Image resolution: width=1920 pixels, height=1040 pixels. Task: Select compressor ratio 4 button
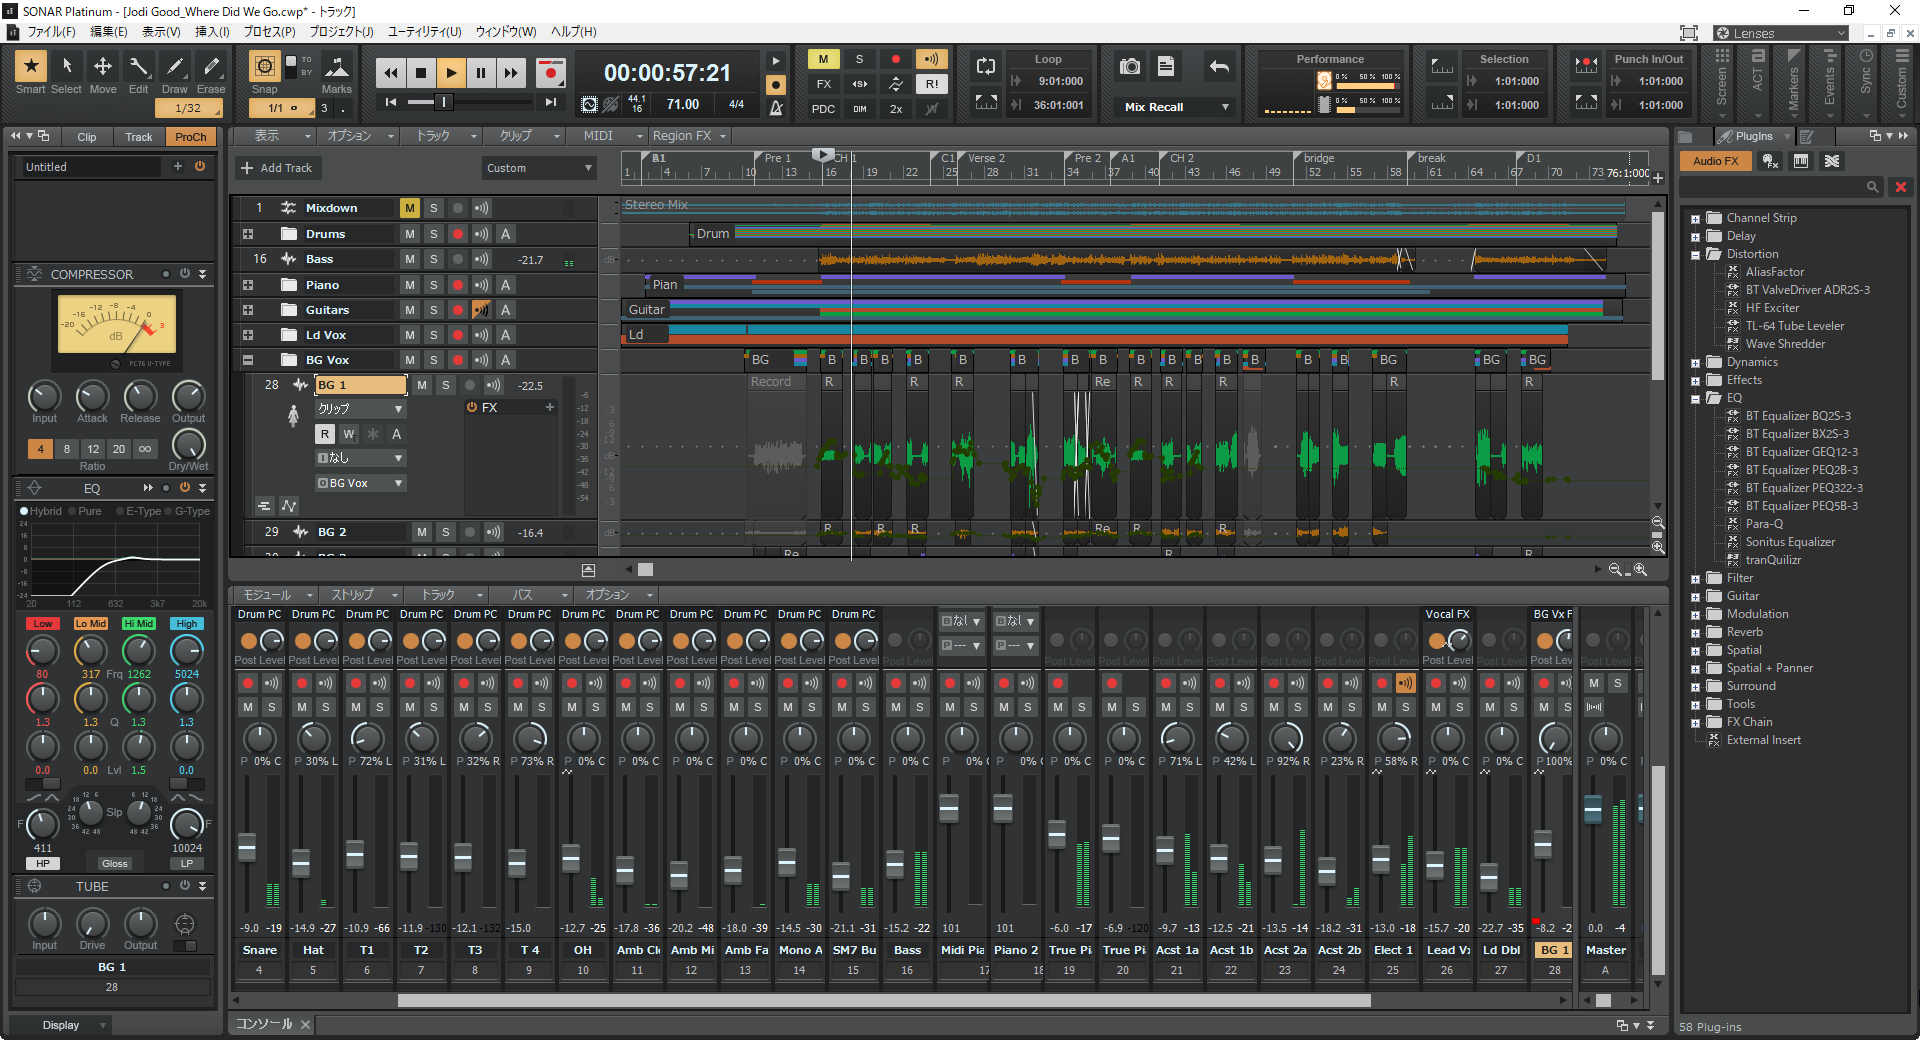41,449
